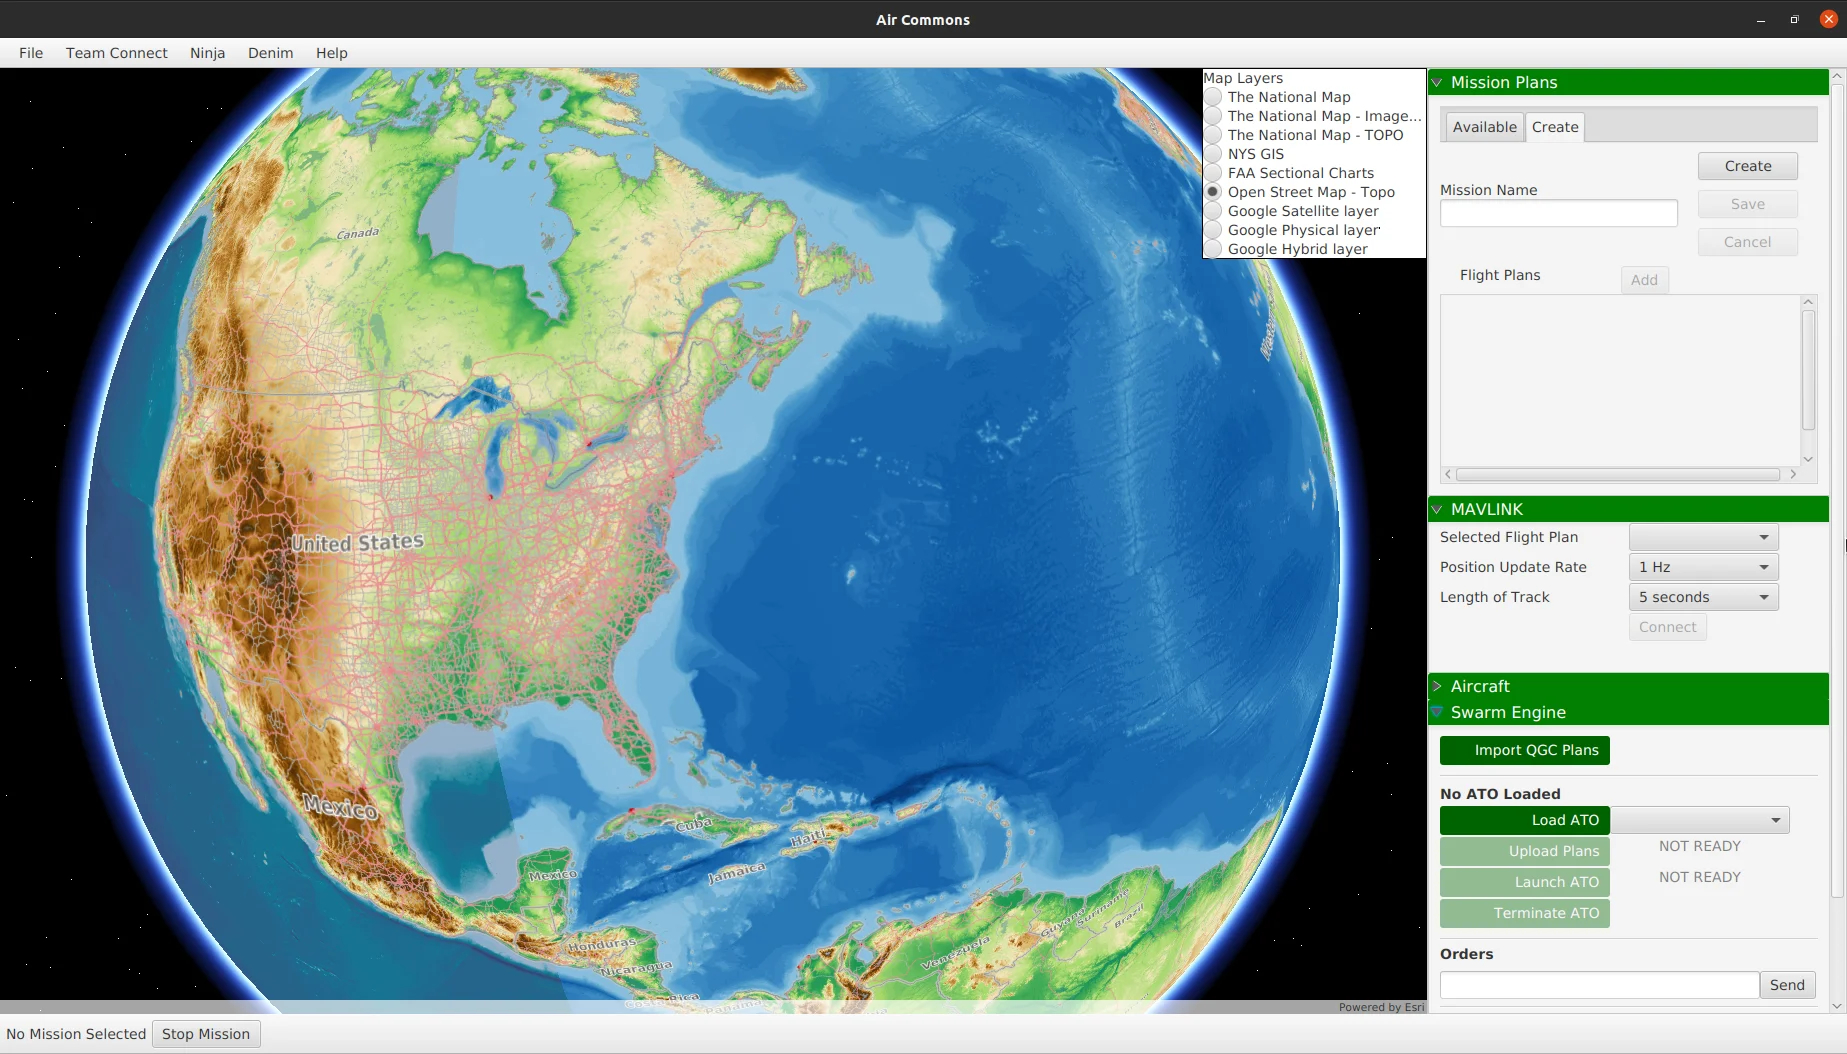Click the MAVLINK Connect button

(1667, 628)
